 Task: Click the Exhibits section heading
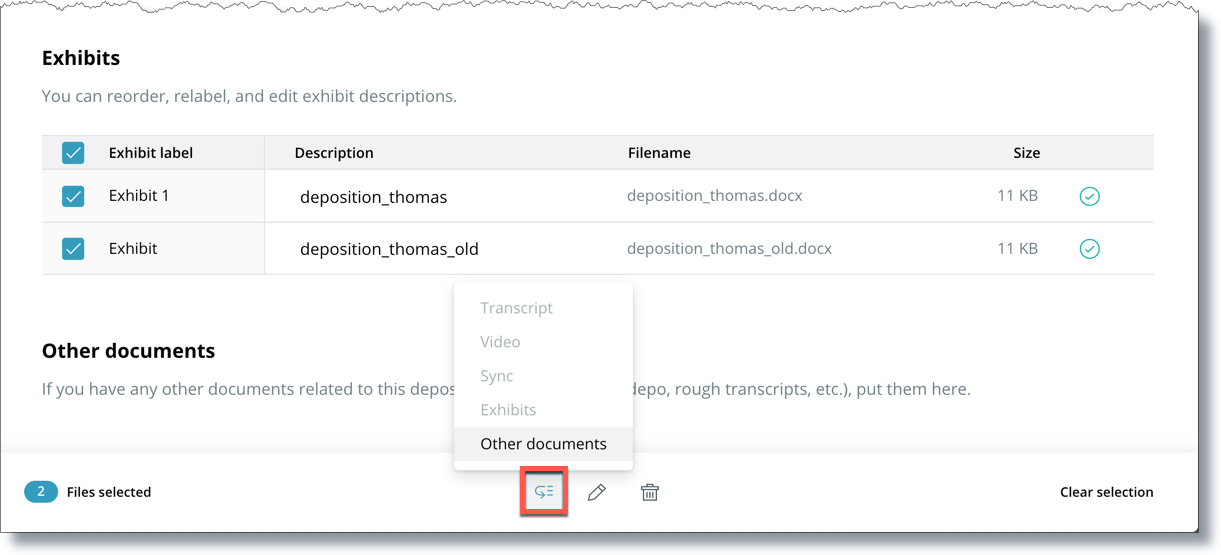81,58
